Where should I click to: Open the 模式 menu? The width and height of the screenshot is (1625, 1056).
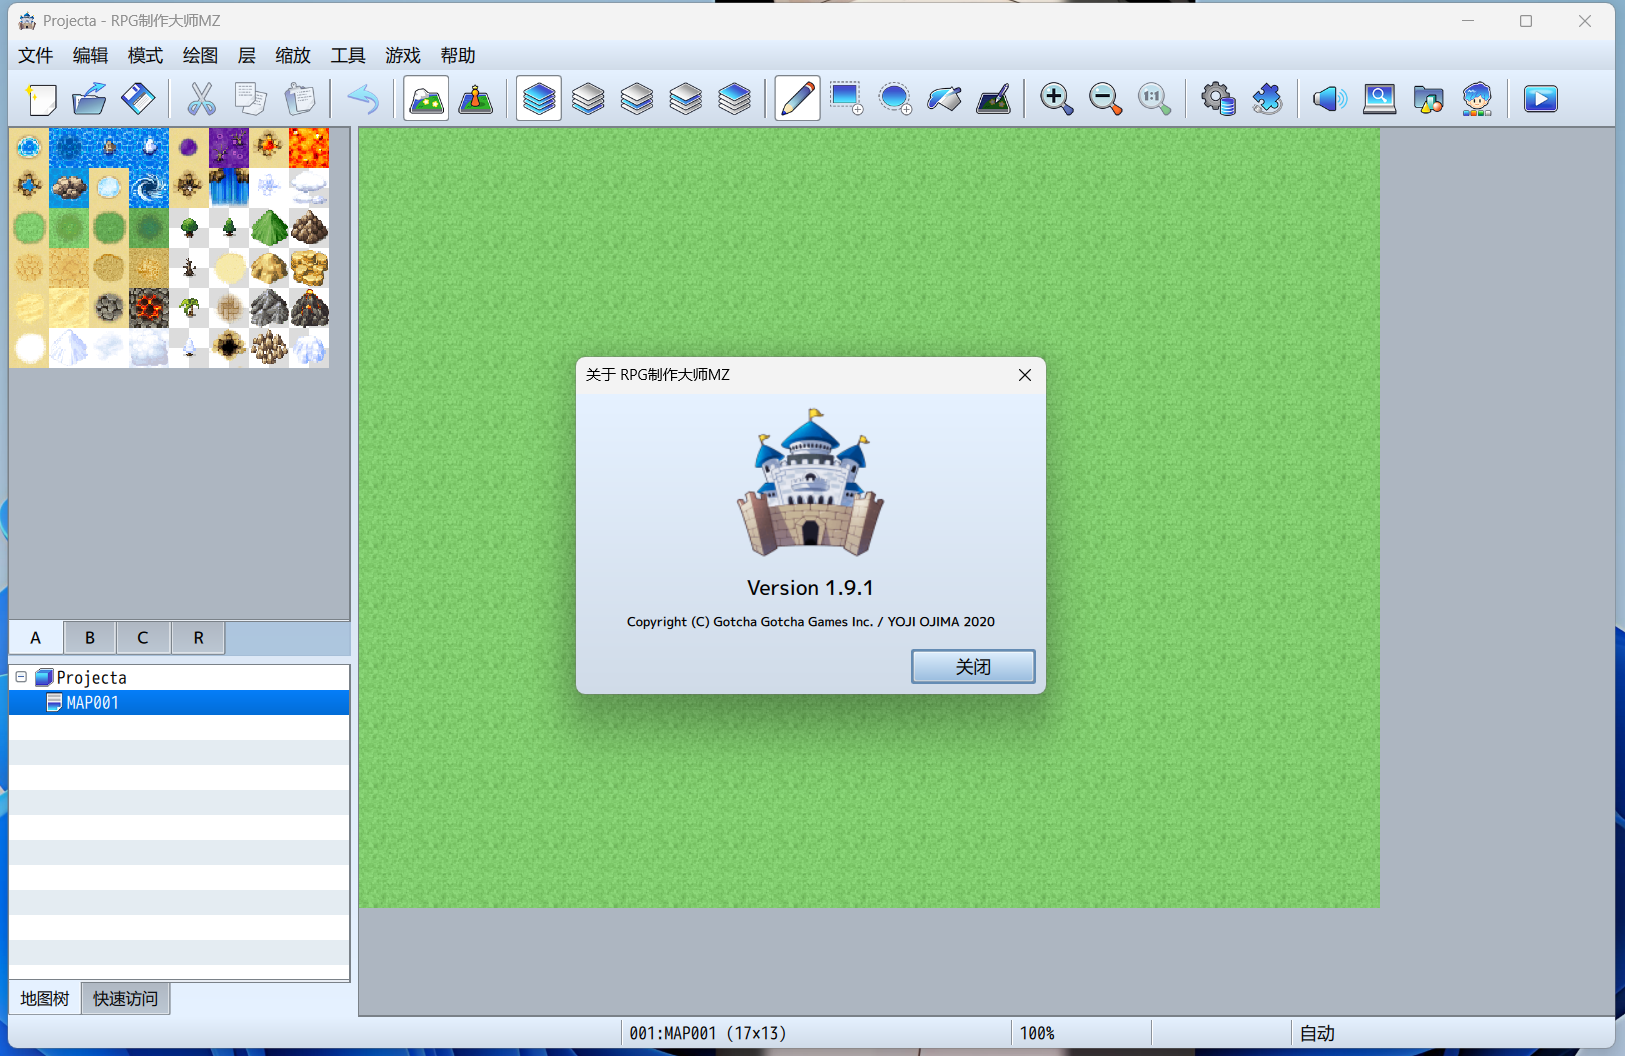146,56
